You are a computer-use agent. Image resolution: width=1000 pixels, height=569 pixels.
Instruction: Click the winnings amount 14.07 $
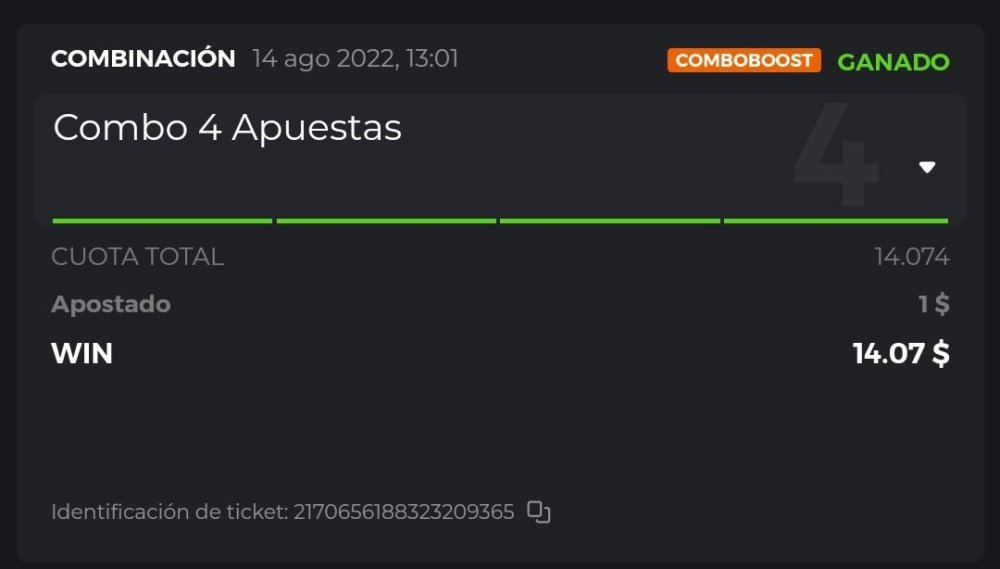point(900,353)
